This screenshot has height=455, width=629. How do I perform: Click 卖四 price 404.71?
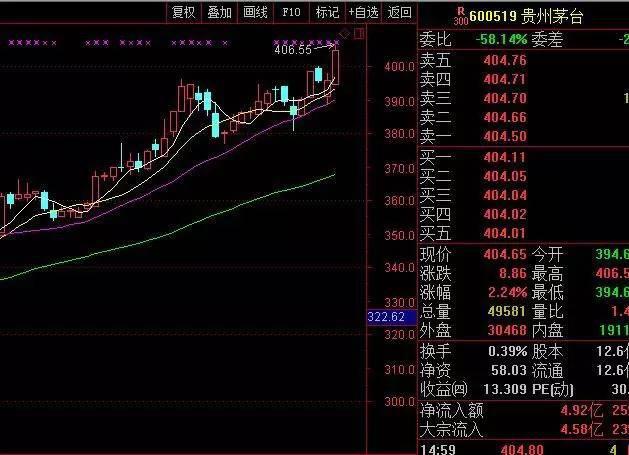(505, 79)
